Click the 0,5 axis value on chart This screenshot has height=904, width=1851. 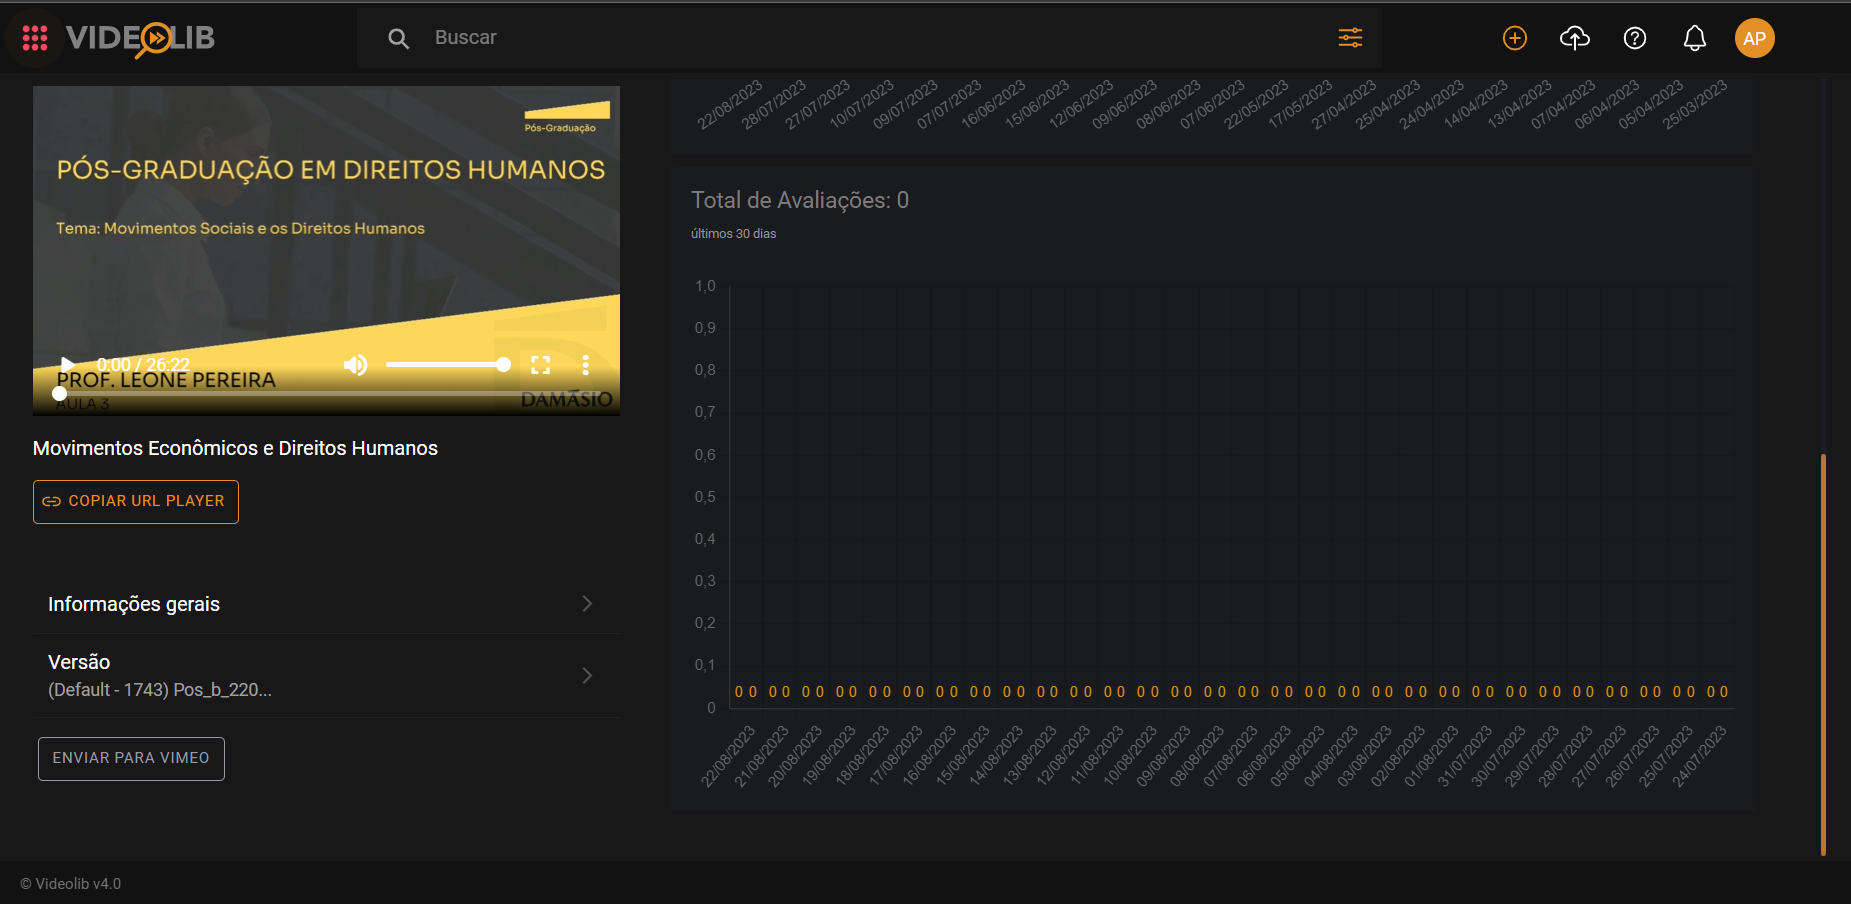pyautogui.click(x=705, y=497)
